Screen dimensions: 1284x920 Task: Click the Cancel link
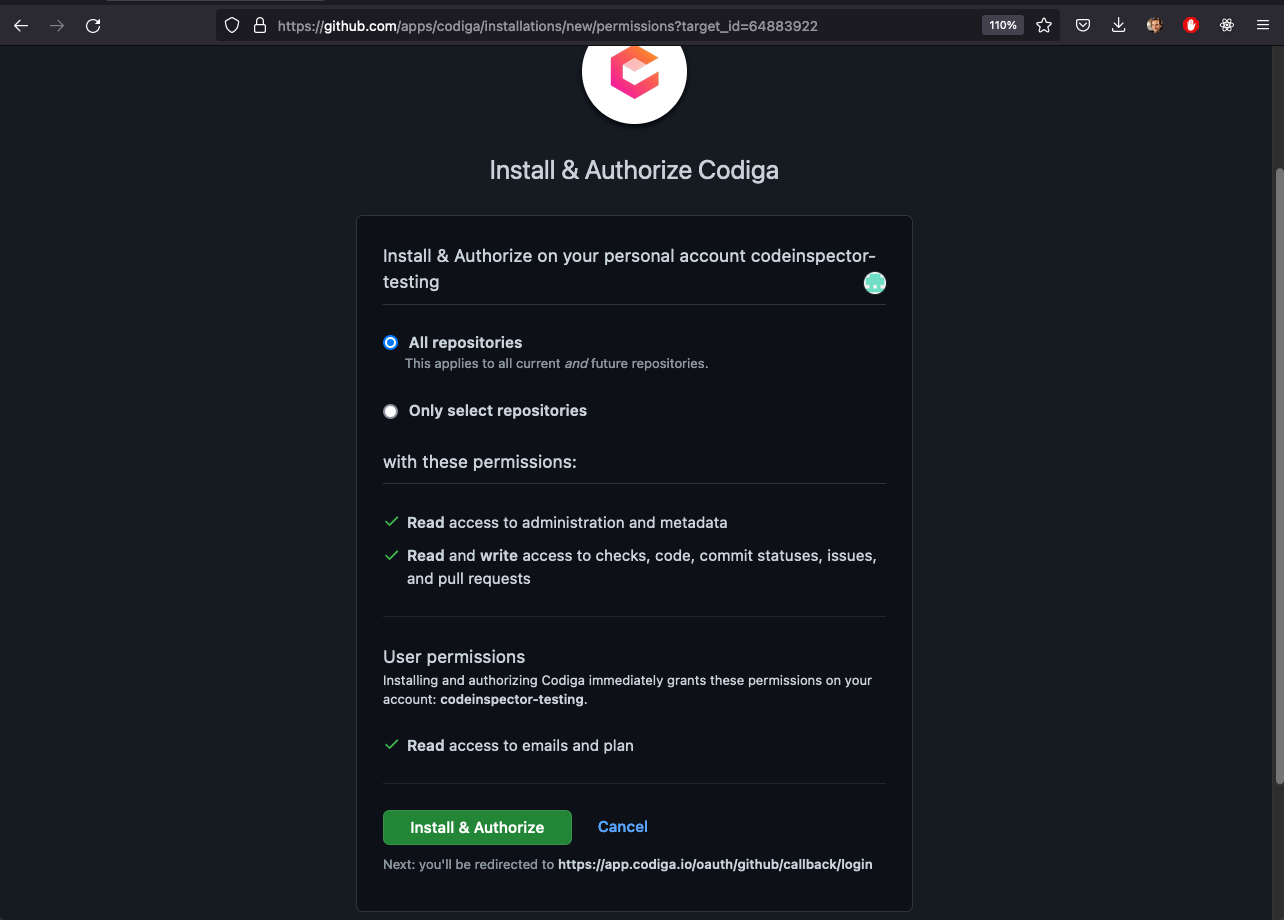pyautogui.click(x=622, y=827)
